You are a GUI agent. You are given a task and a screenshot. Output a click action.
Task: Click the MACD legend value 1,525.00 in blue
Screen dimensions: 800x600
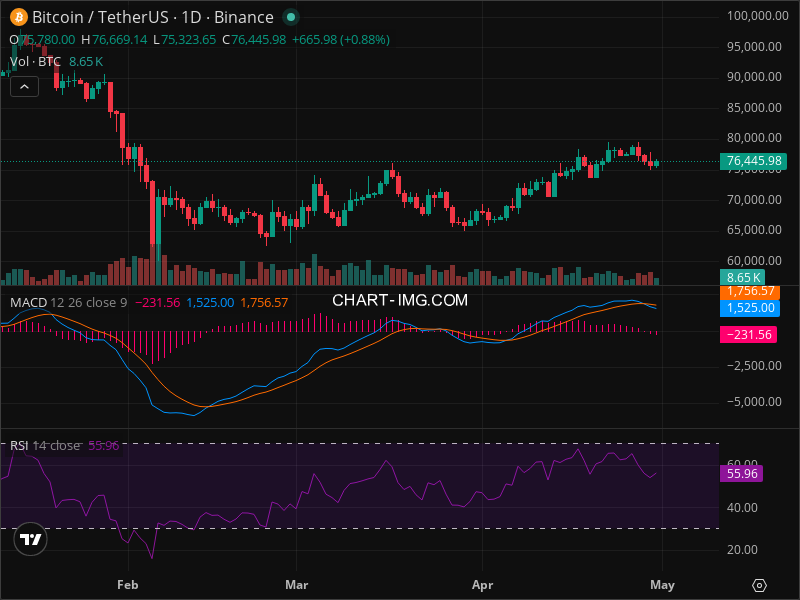click(x=210, y=303)
